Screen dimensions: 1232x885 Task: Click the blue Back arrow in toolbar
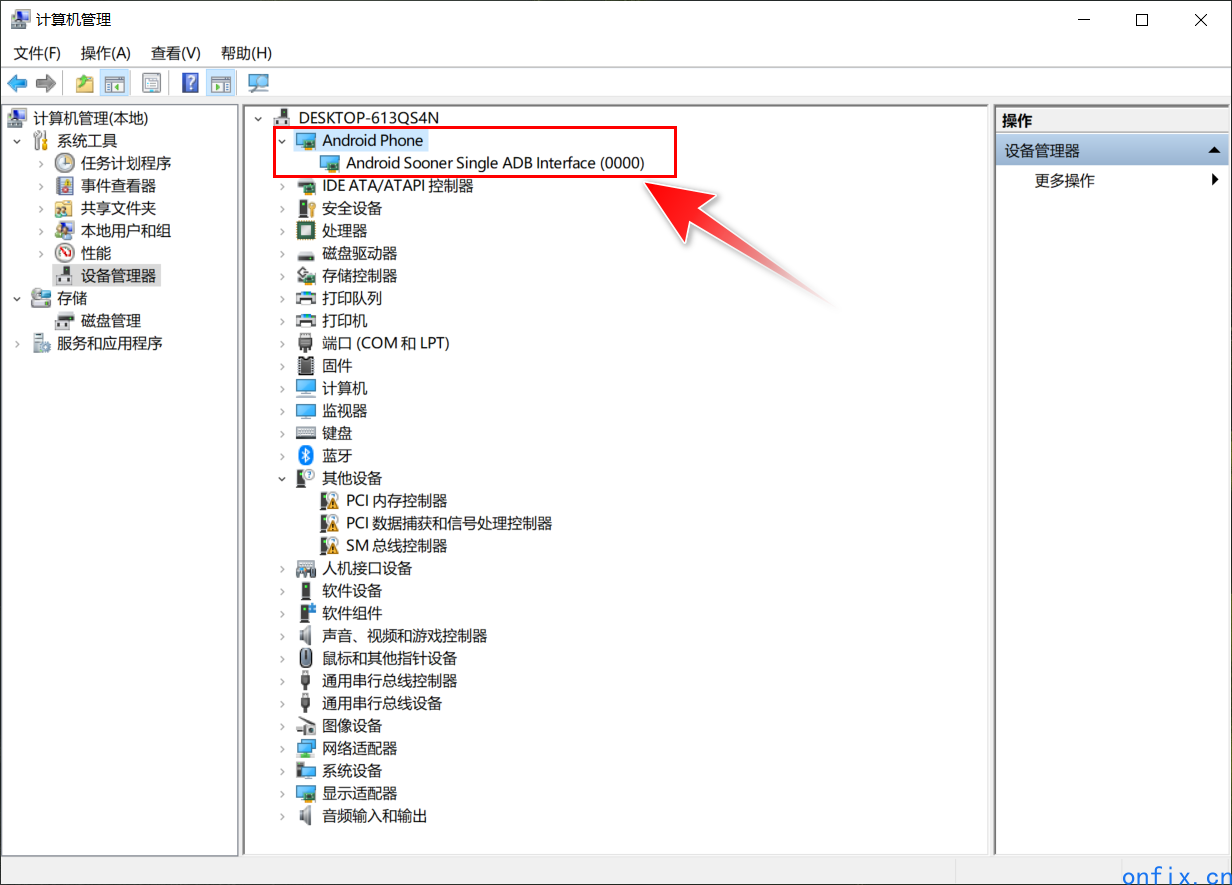click(17, 83)
